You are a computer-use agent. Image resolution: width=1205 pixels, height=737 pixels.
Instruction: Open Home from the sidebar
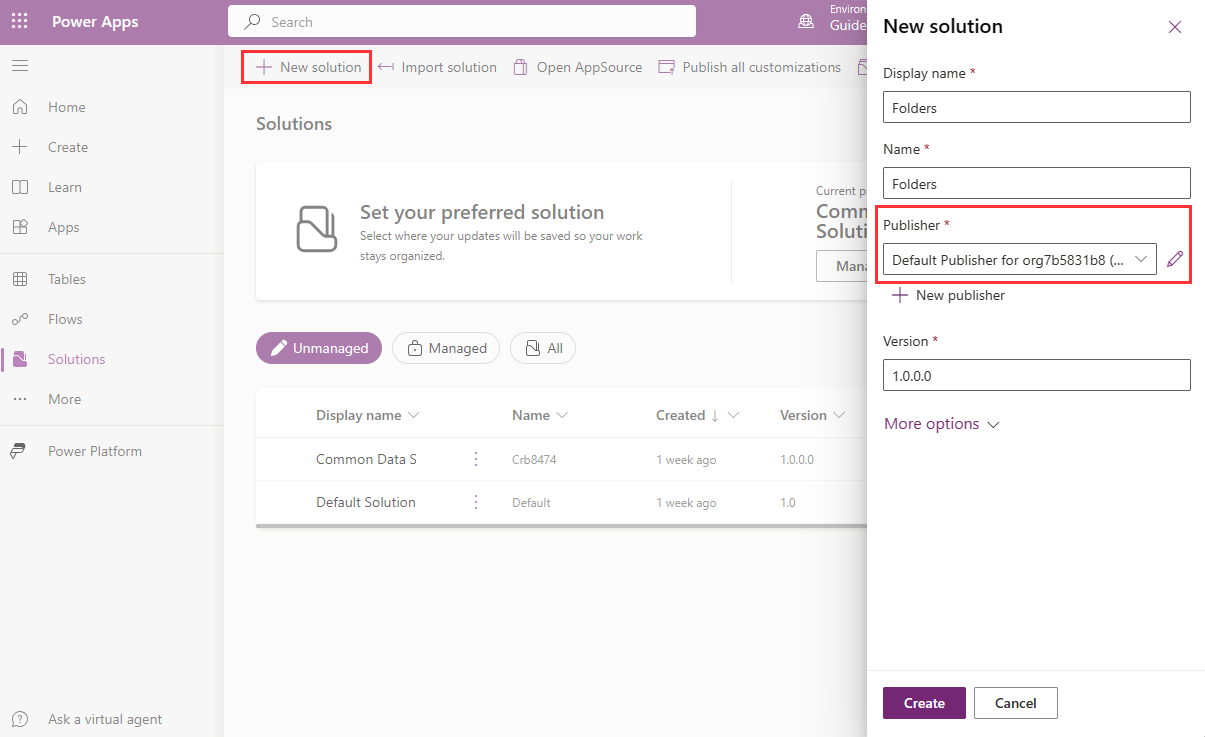(x=66, y=107)
